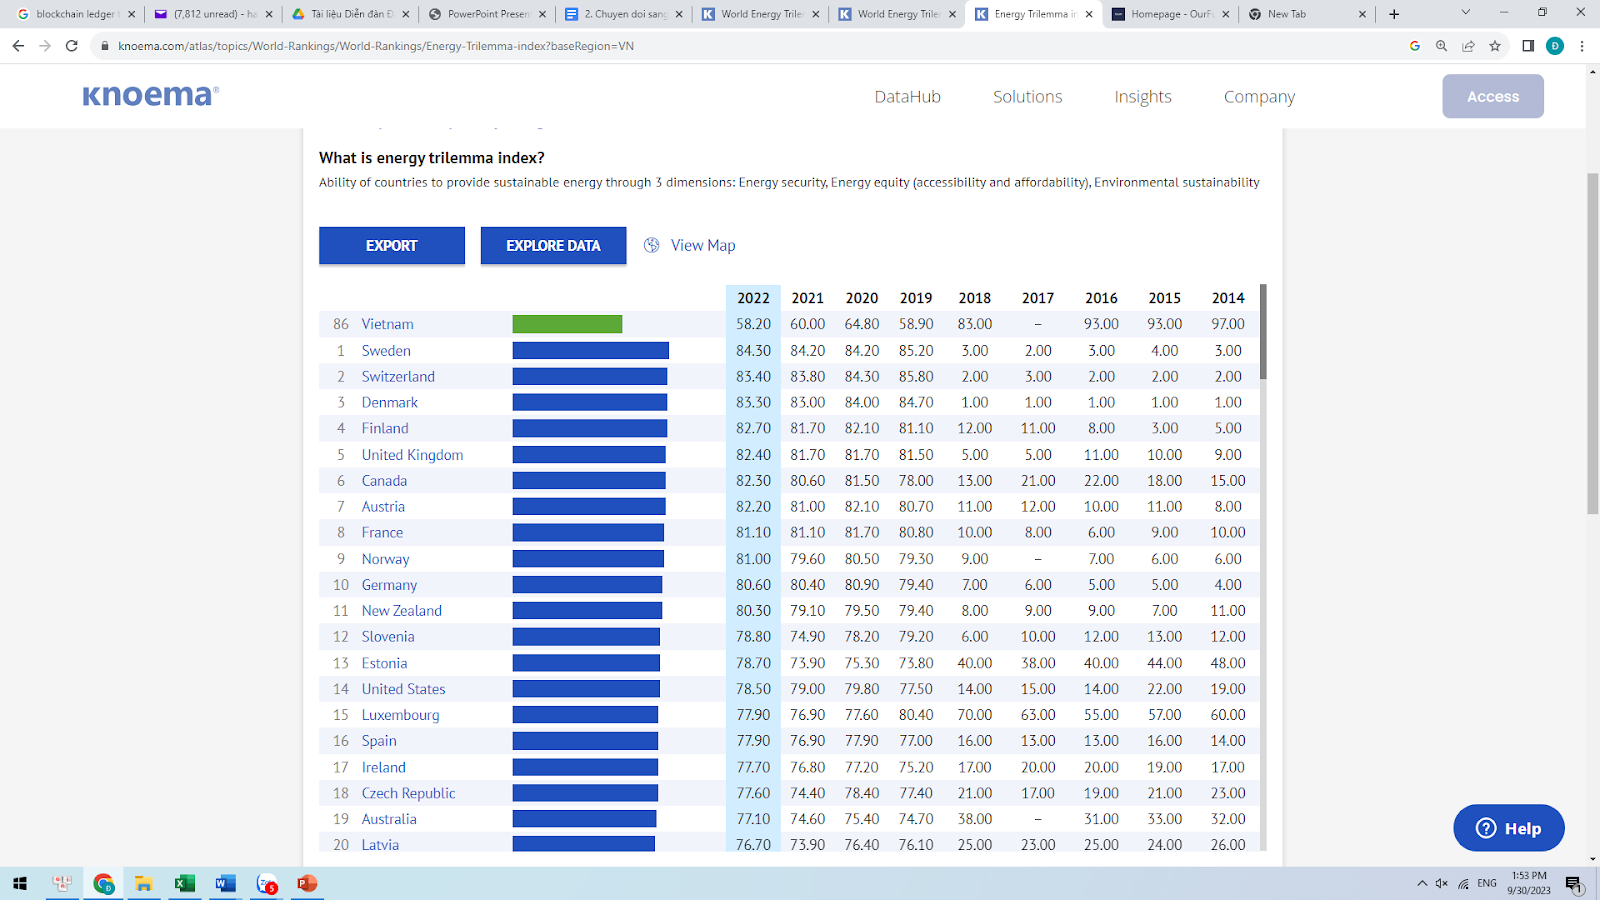The height and width of the screenshot is (900, 1600).
Task: Open Chrome side panel icon
Action: [1528, 46]
